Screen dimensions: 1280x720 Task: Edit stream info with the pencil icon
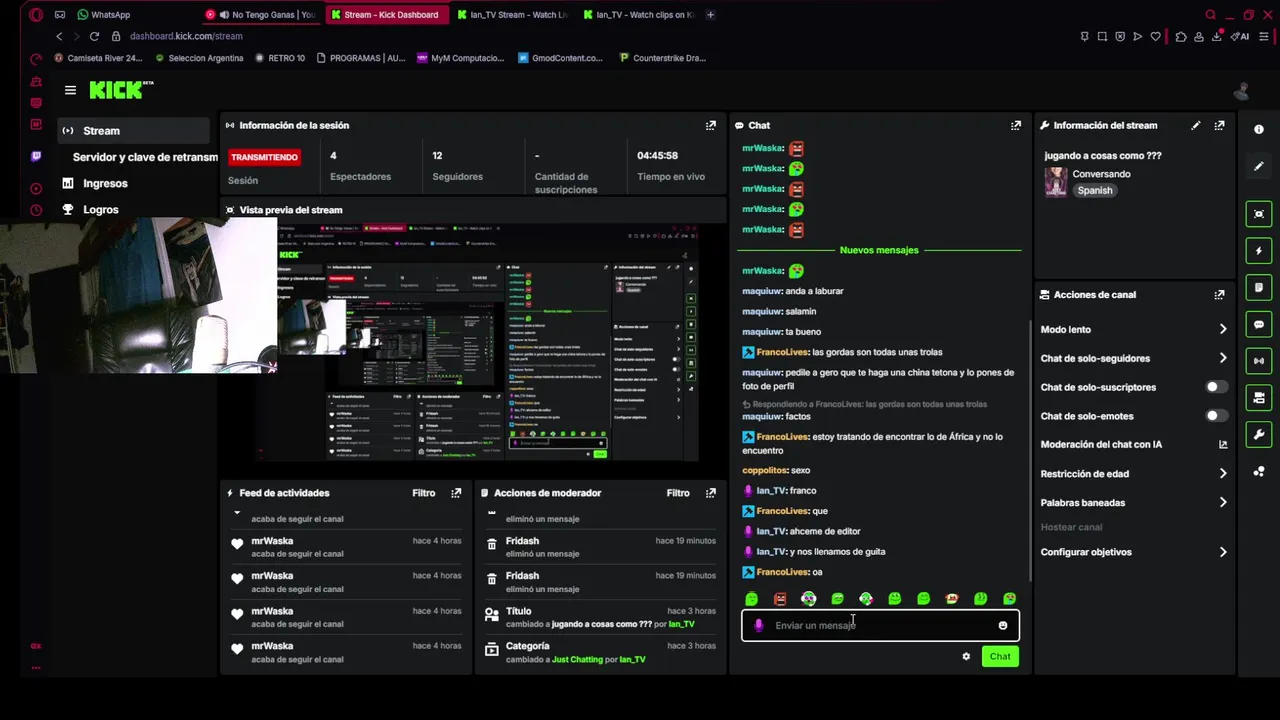point(1196,125)
